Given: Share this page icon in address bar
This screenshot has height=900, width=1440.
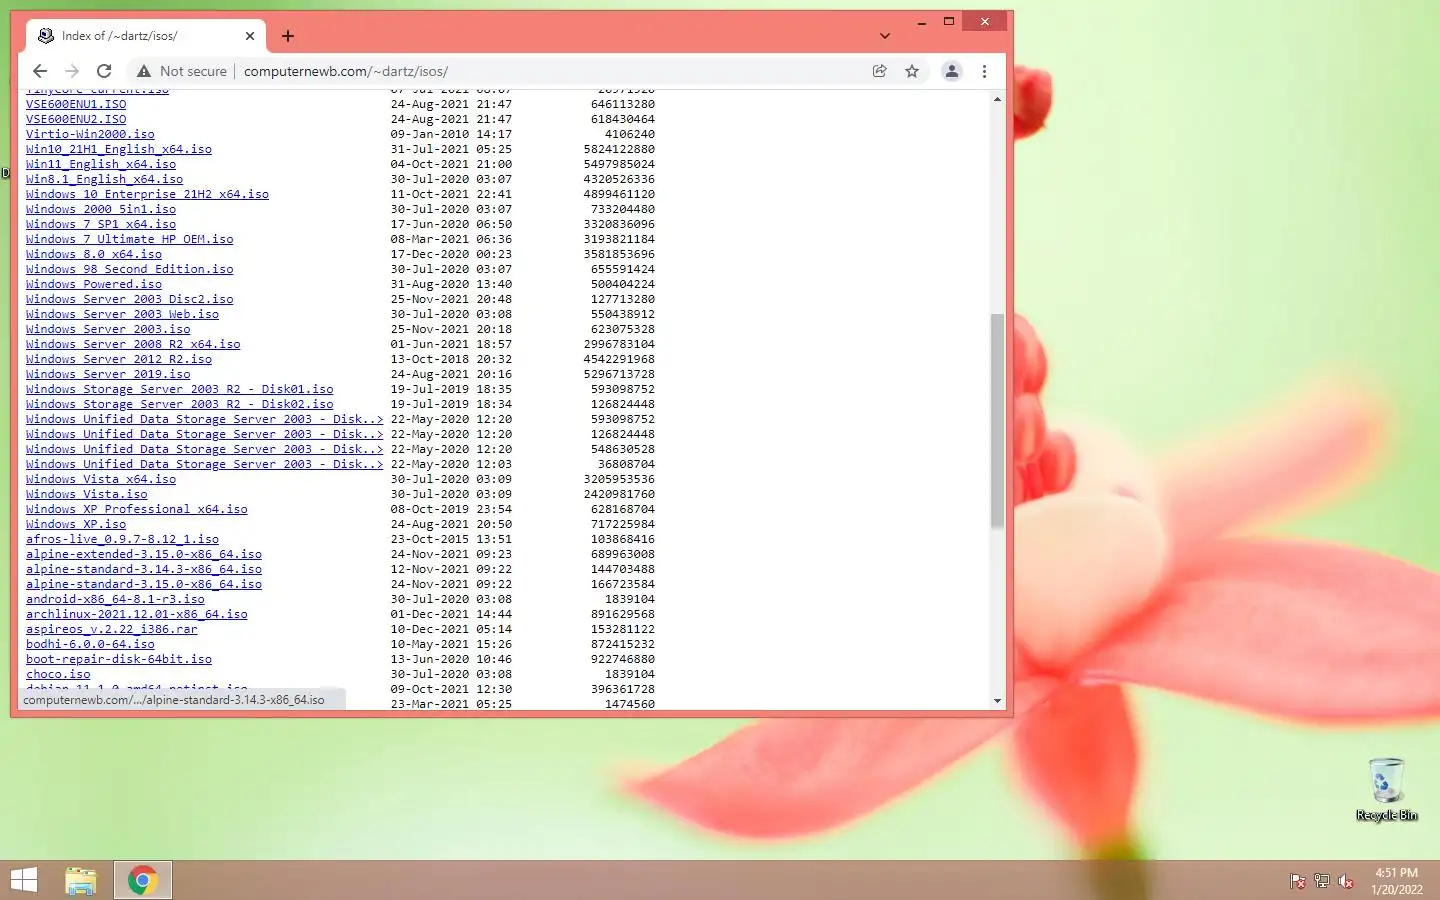Looking at the screenshot, I should tap(880, 71).
